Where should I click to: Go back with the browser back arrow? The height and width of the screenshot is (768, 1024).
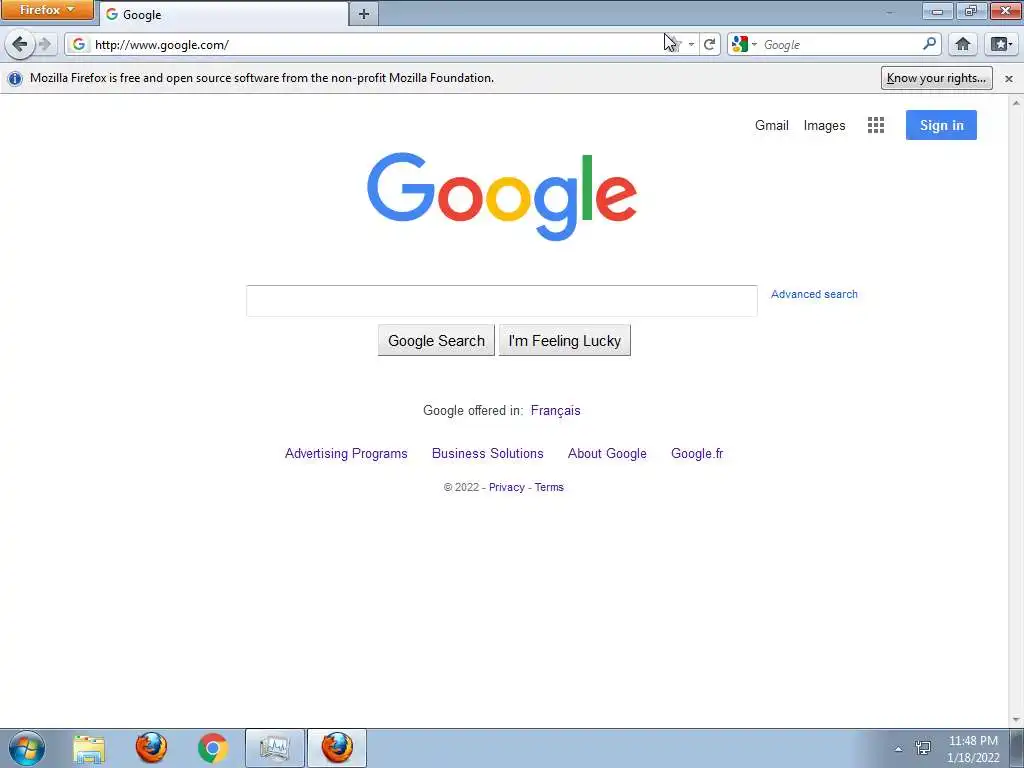click(20, 44)
